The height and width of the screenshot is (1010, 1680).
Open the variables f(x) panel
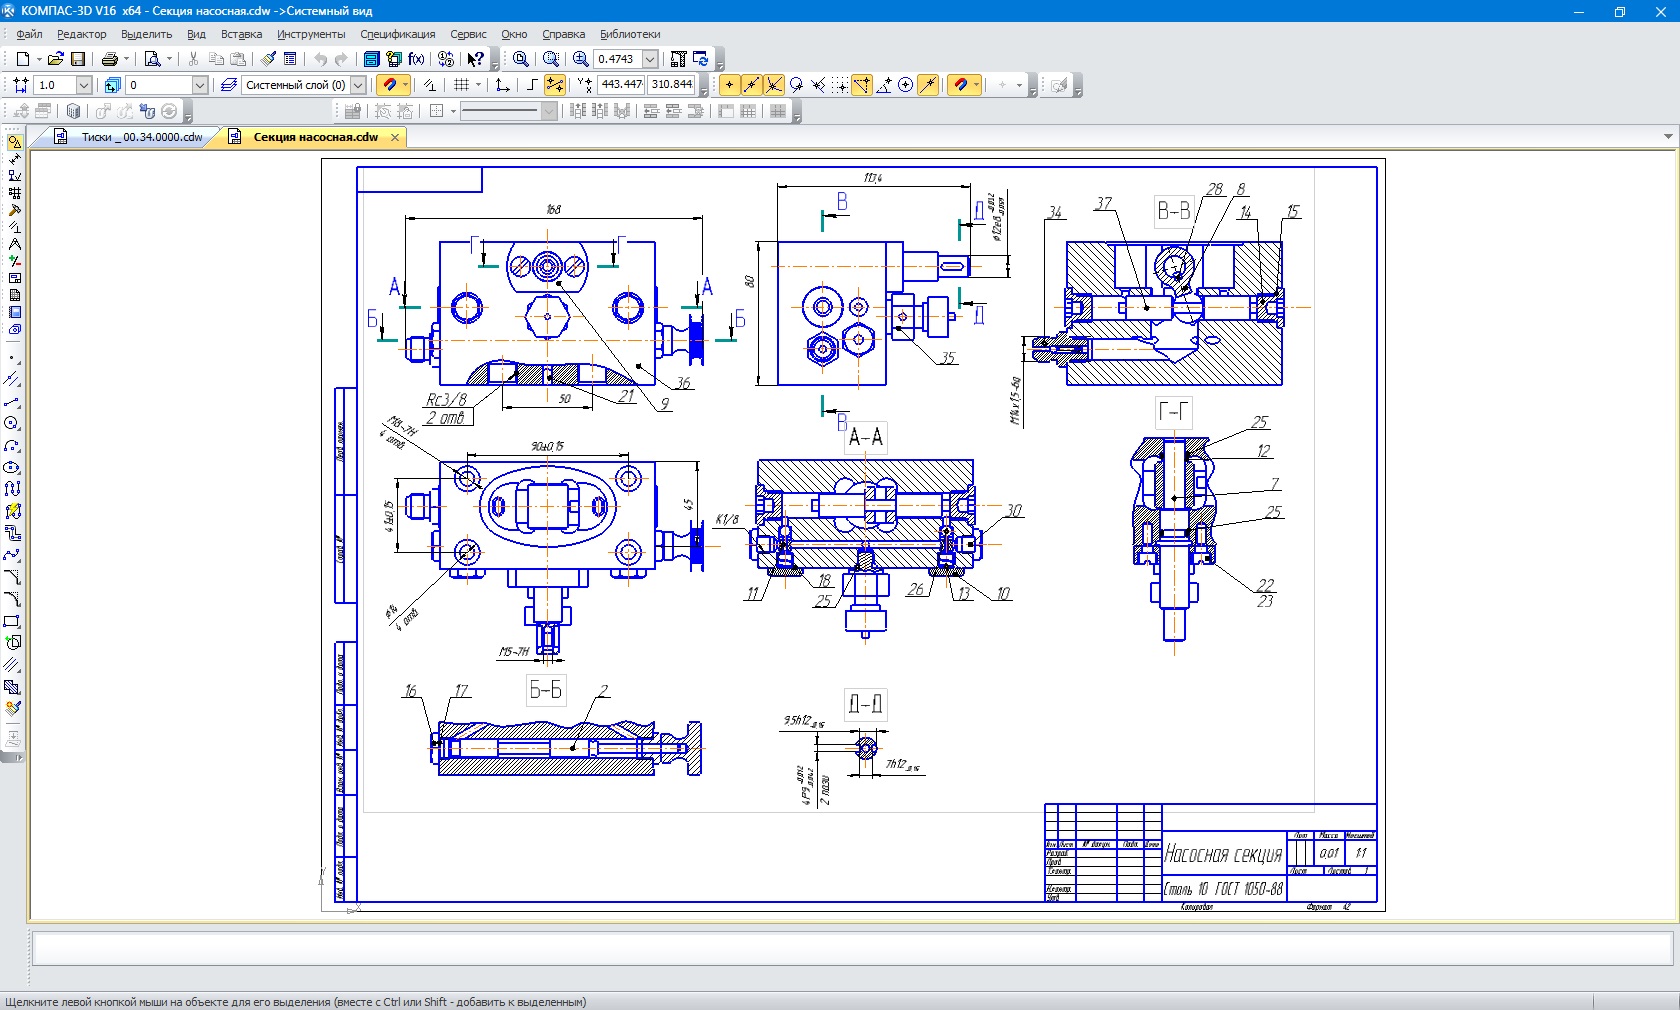[416, 59]
